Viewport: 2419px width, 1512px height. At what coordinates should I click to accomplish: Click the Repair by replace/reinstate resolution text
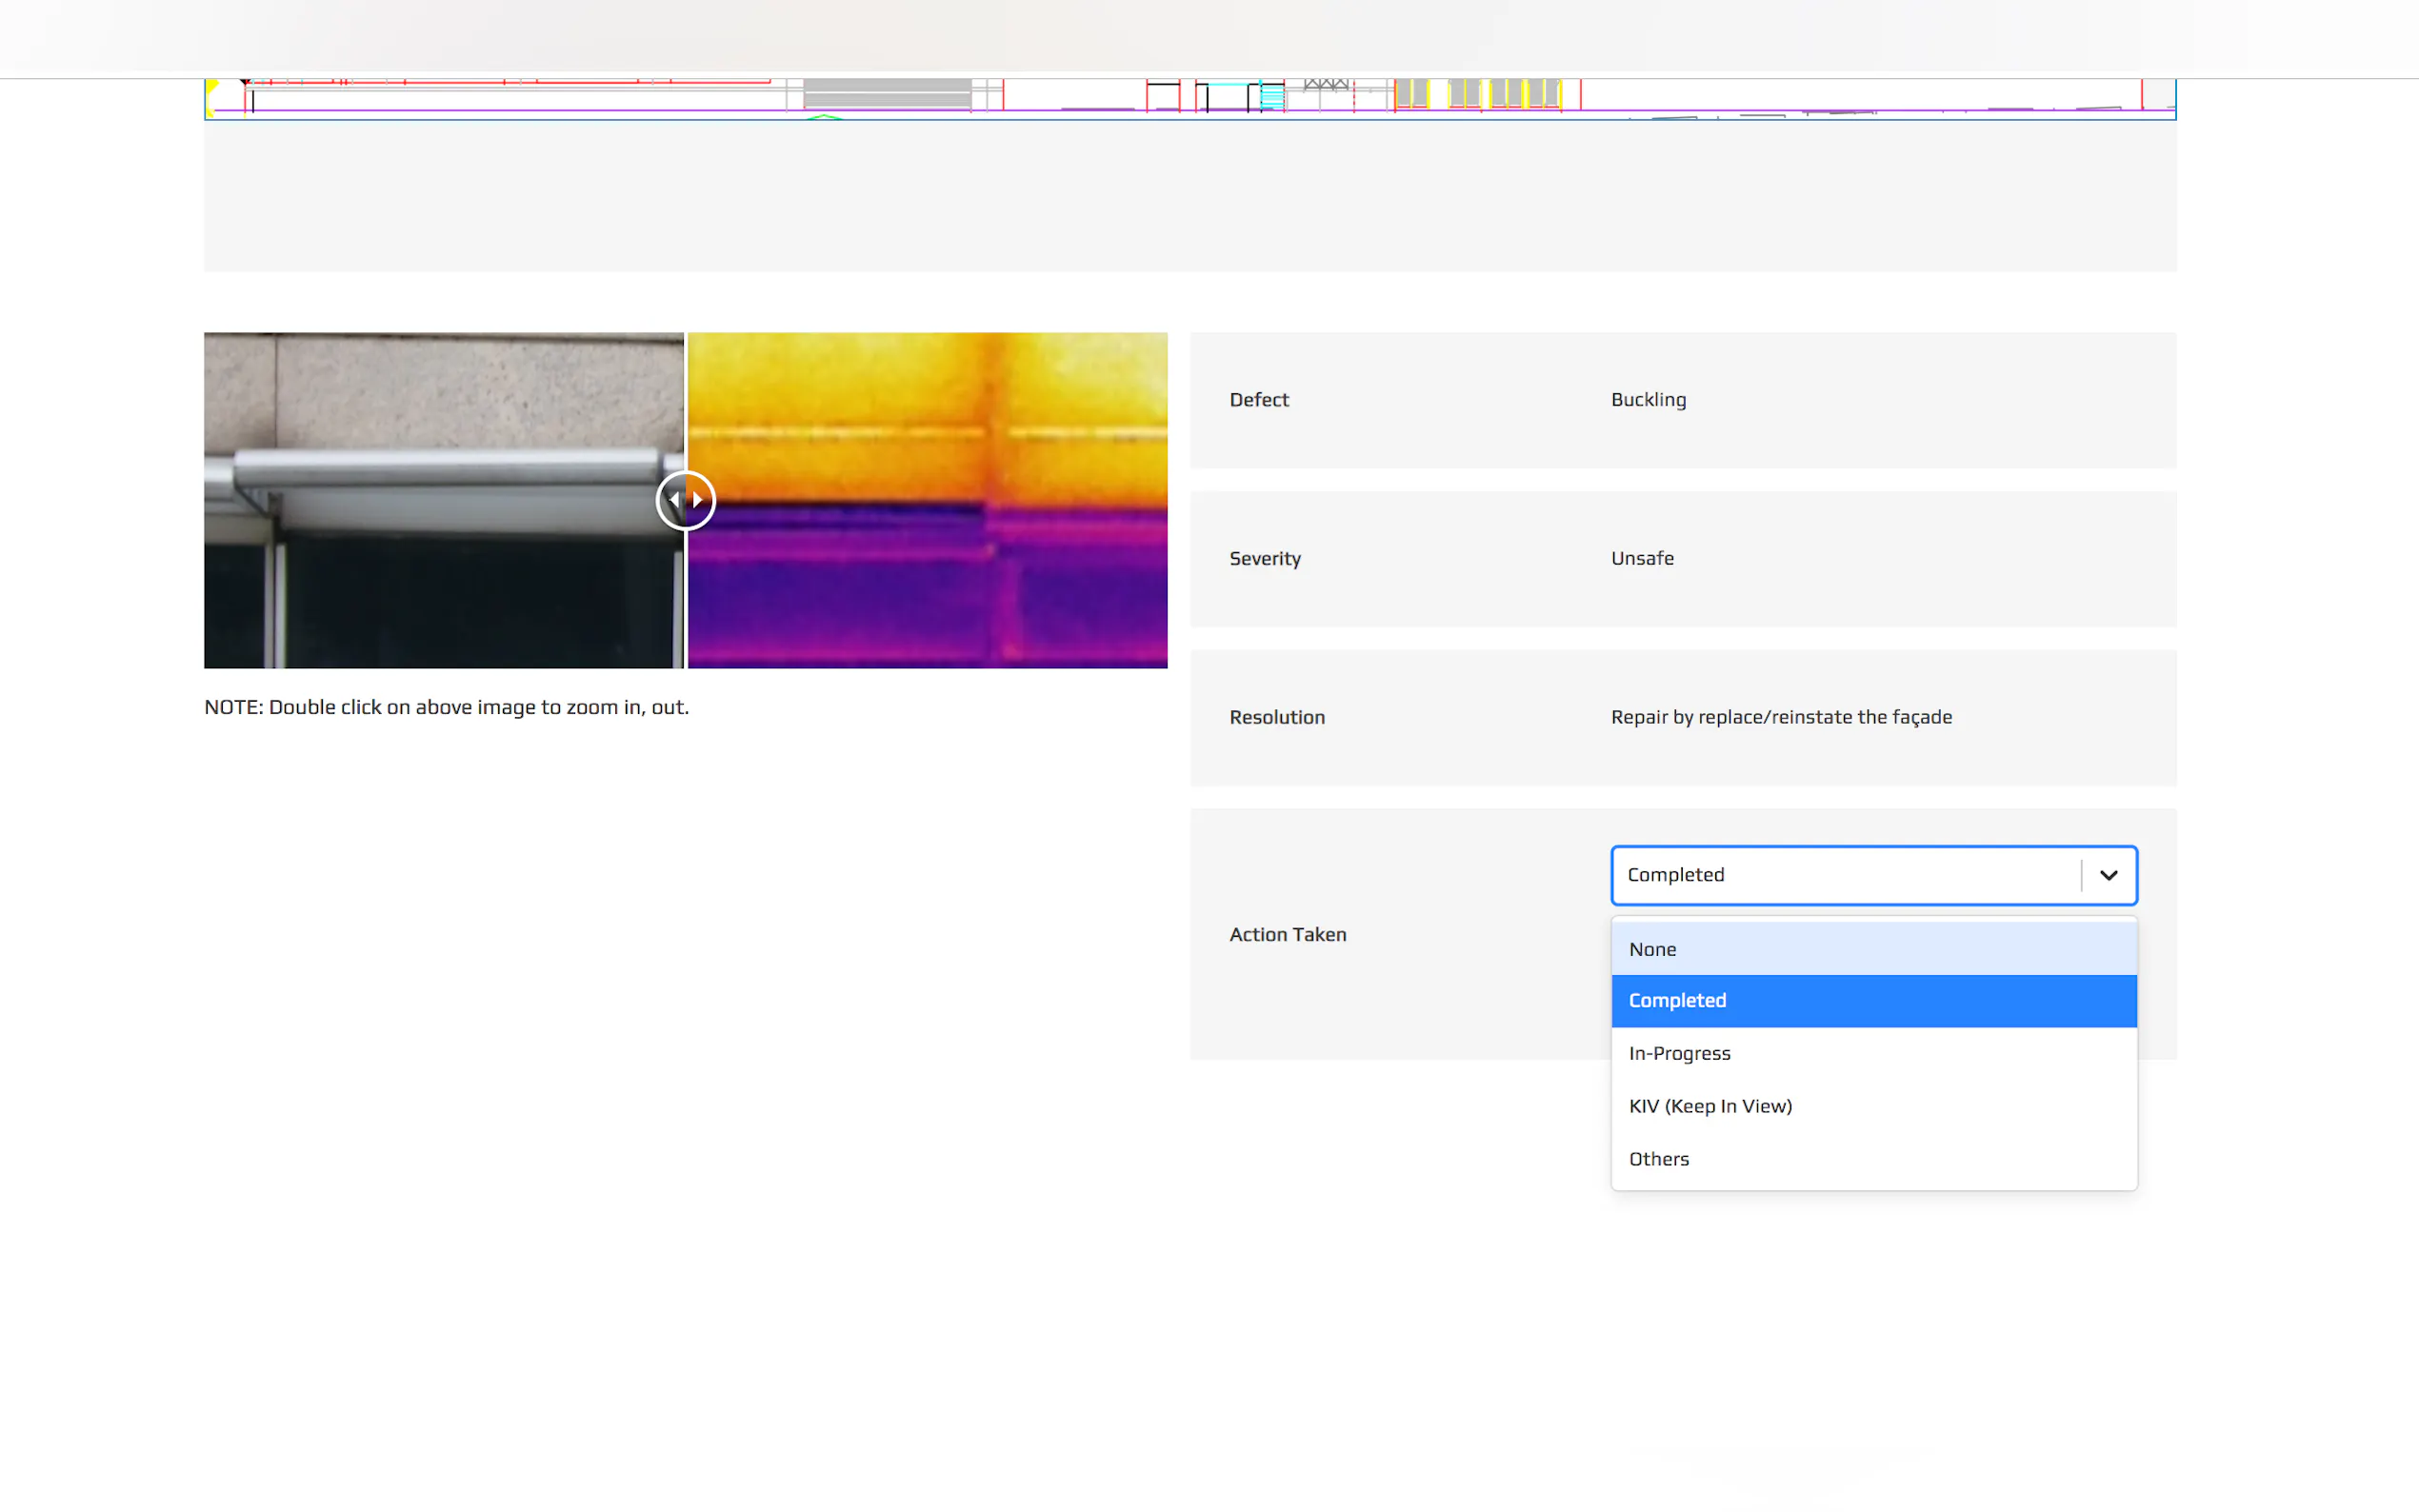(x=1780, y=717)
